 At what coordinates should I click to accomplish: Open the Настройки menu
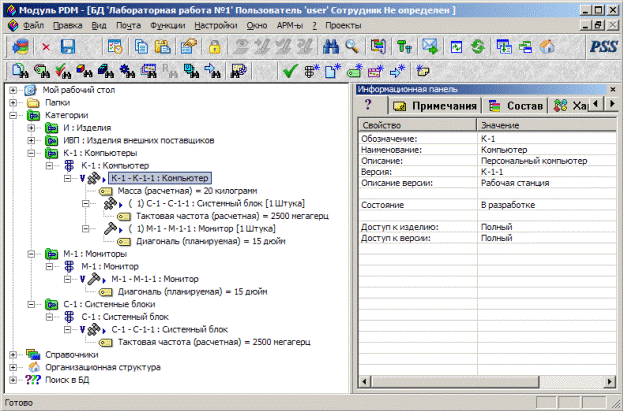point(216,25)
